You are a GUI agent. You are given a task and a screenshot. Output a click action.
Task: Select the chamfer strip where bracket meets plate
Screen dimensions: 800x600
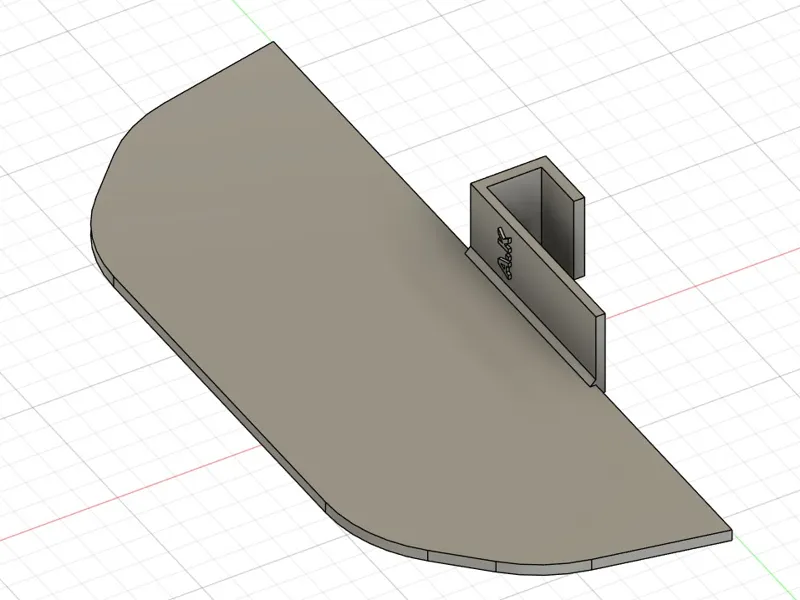(531, 317)
